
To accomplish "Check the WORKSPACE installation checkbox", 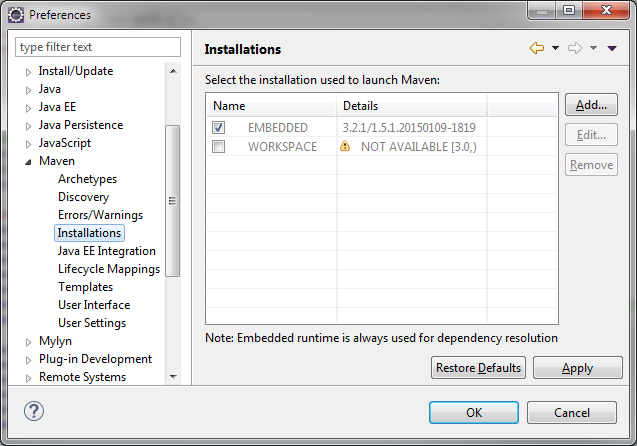I will point(219,146).
